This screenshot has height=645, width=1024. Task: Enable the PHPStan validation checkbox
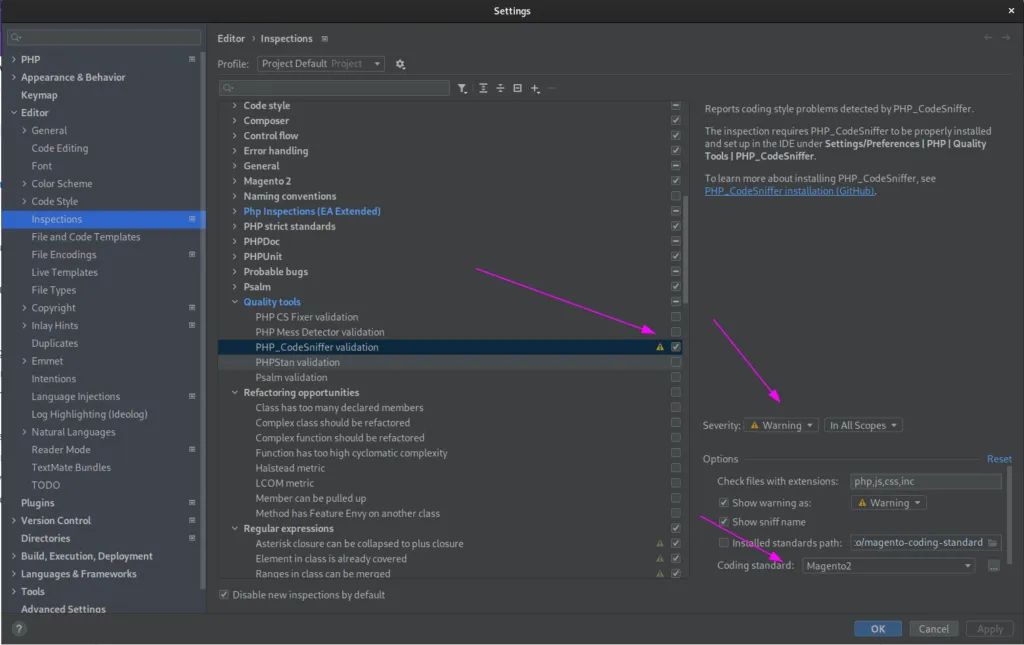[x=675, y=362]
